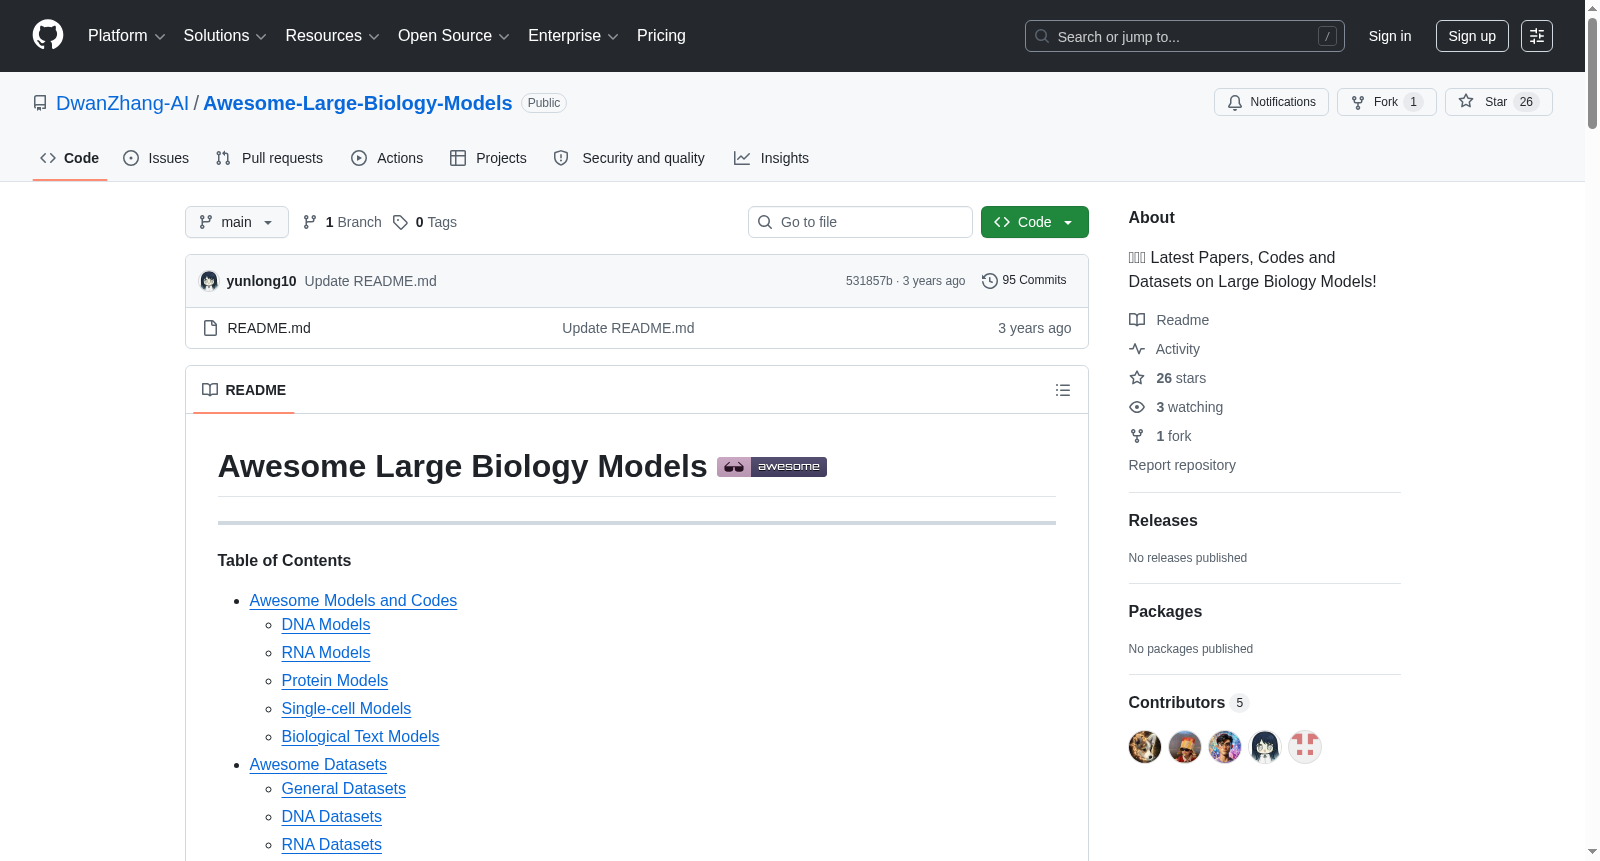
Task: Click the star icon in Star button
Action: [1466, 101]
